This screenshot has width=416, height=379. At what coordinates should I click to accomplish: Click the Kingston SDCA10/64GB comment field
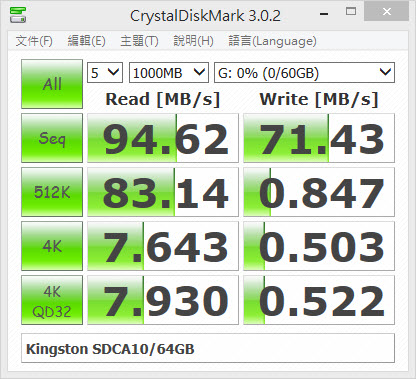[208, 348]
